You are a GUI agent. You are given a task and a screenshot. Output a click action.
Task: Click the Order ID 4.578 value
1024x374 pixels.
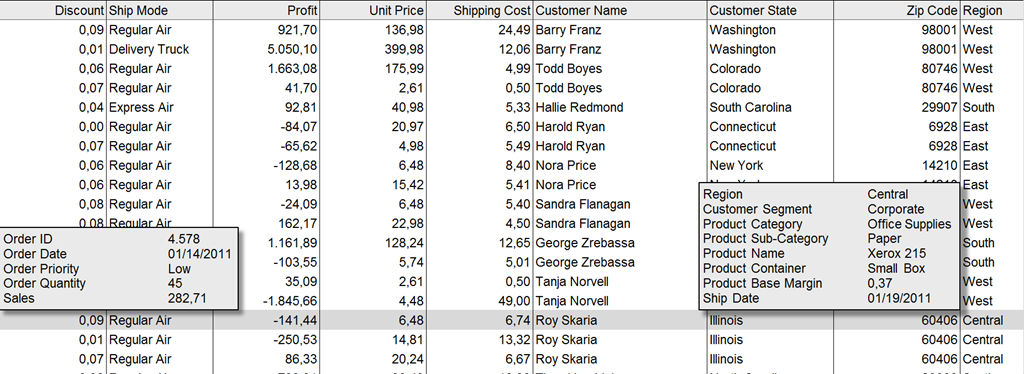(x=184, y=239)
